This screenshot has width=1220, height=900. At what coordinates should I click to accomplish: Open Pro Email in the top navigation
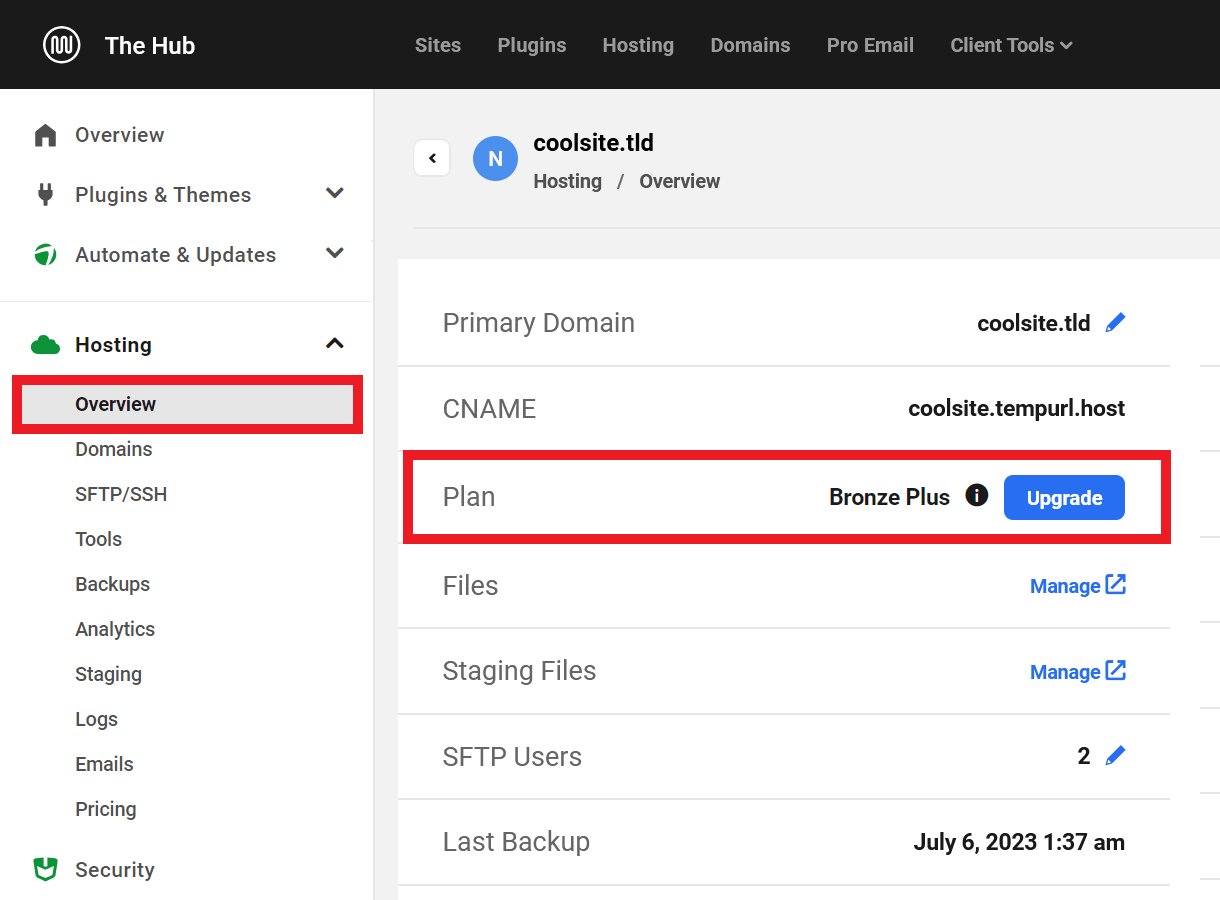click(870, 45)
